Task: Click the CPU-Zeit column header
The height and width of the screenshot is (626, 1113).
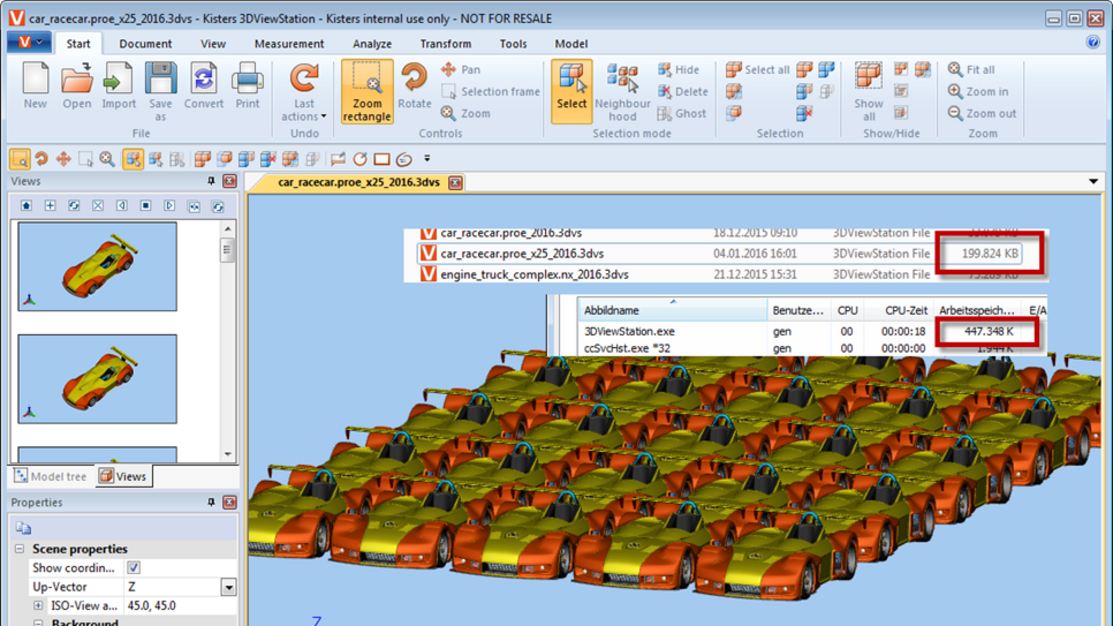Action: pos(899,310)
